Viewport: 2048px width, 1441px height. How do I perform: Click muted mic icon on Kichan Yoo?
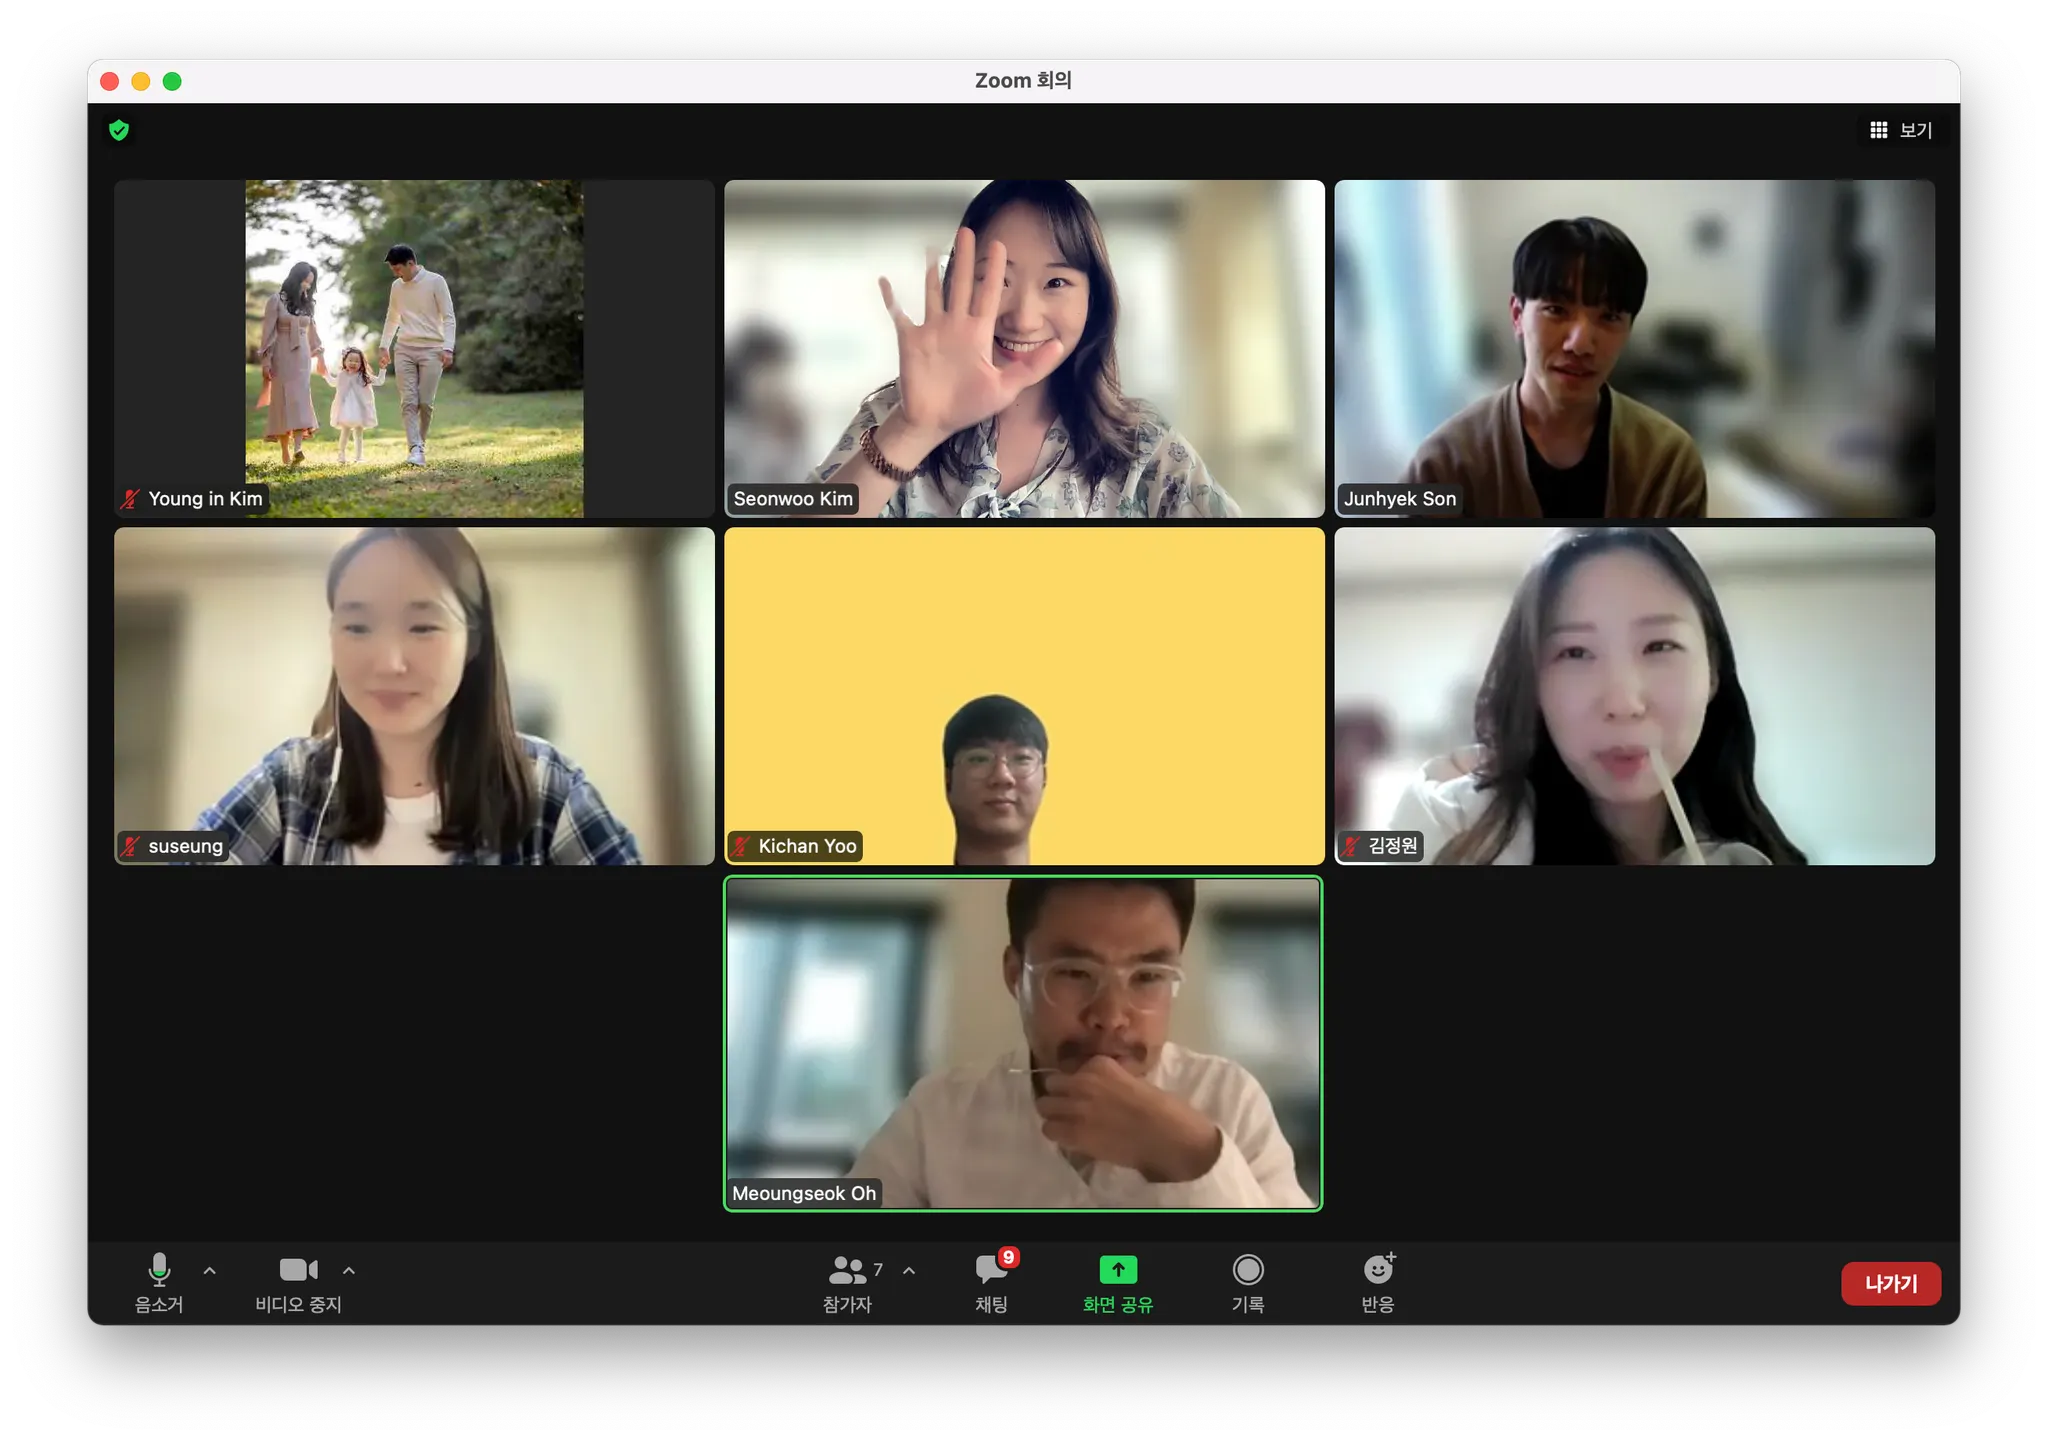[741, 846]
